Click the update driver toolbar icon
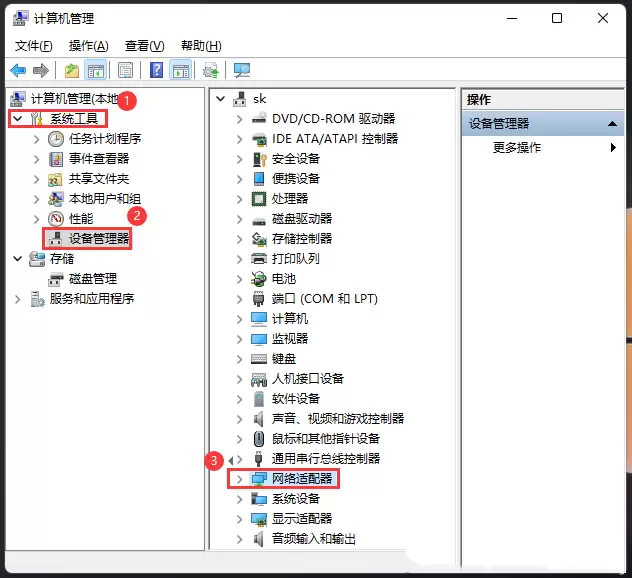Viewport: 632px width, 578px height. [x=211, y=71]
